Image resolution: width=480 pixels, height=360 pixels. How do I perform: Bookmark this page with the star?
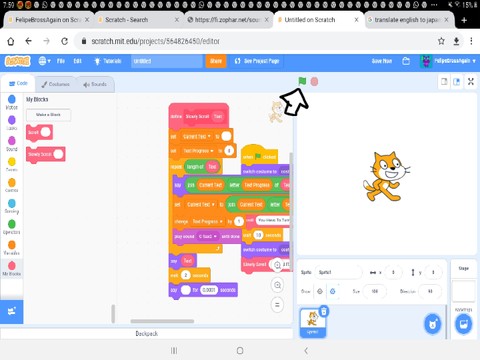pyautogui.click(x=441, y=41)
